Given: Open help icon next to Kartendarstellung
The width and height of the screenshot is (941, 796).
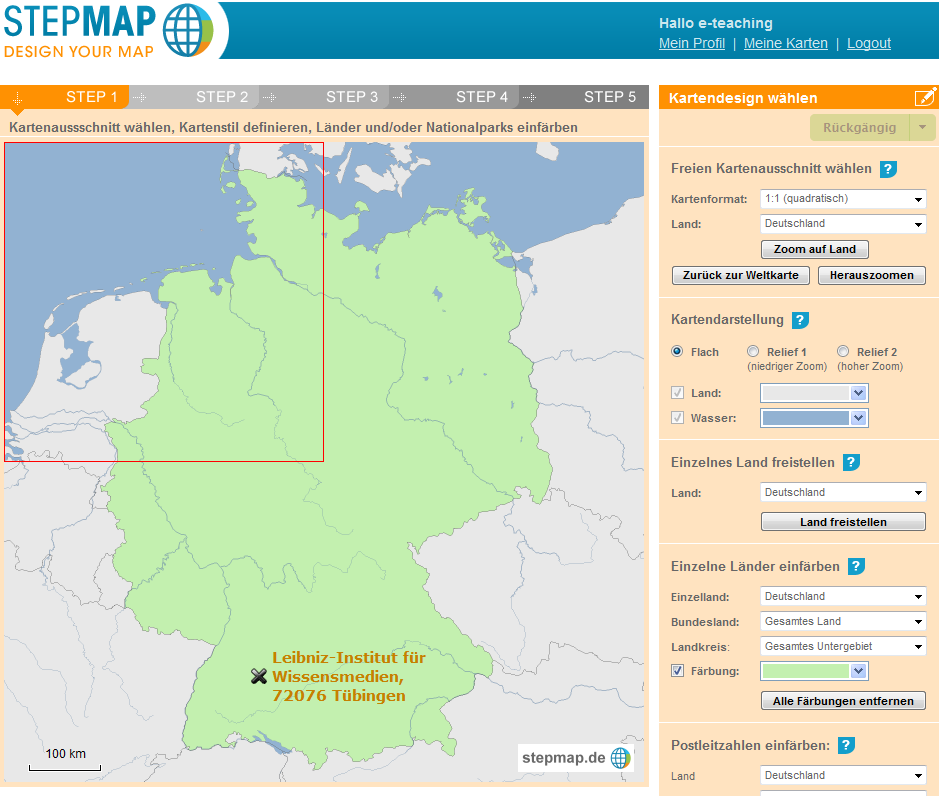Looking at the screenshot, I should pyautogui.click(x=800, y=320).
